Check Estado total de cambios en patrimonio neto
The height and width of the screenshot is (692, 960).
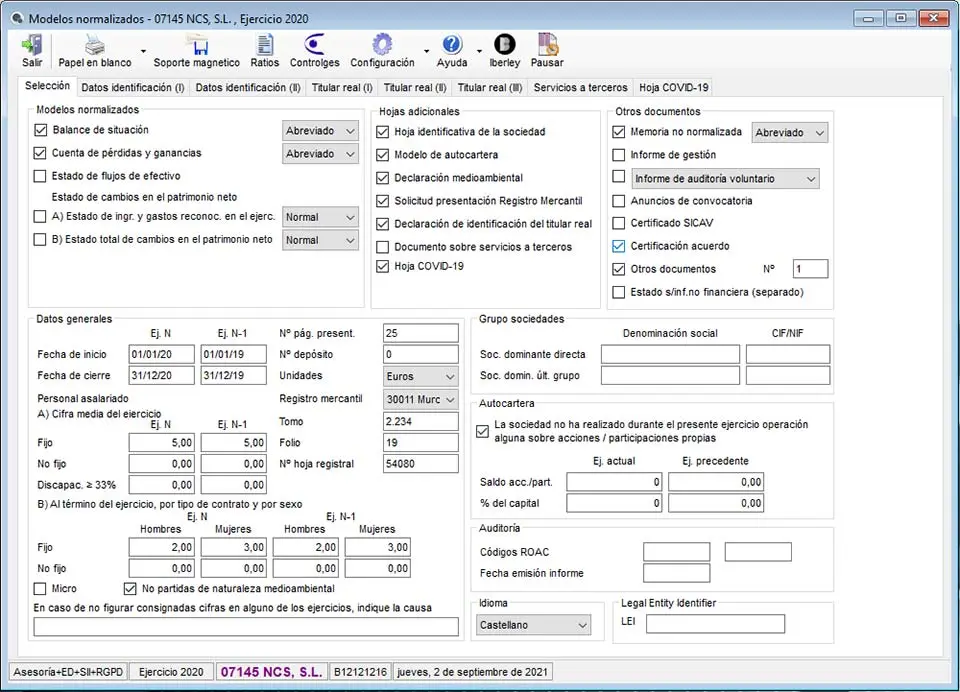40,239
